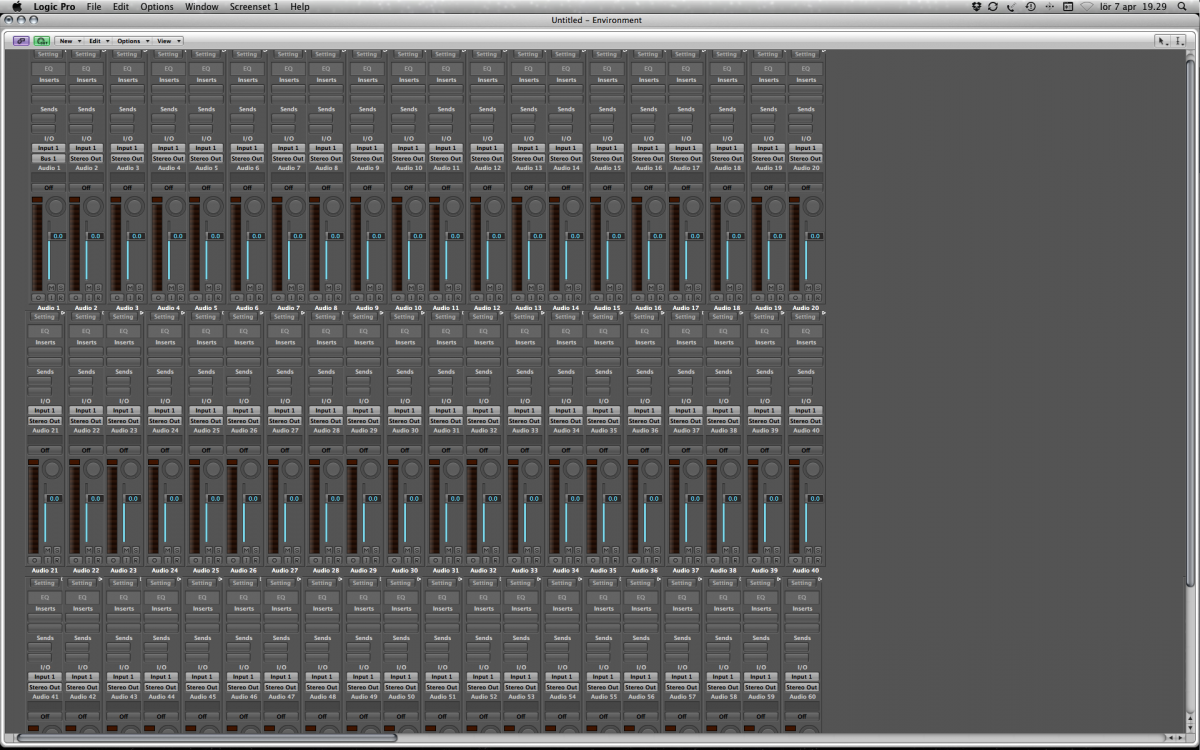Viewport: 1200px width, 750px height.
Task: Open the automation mode Off menu on Audio 4
Action: click(x=166, y=187)
